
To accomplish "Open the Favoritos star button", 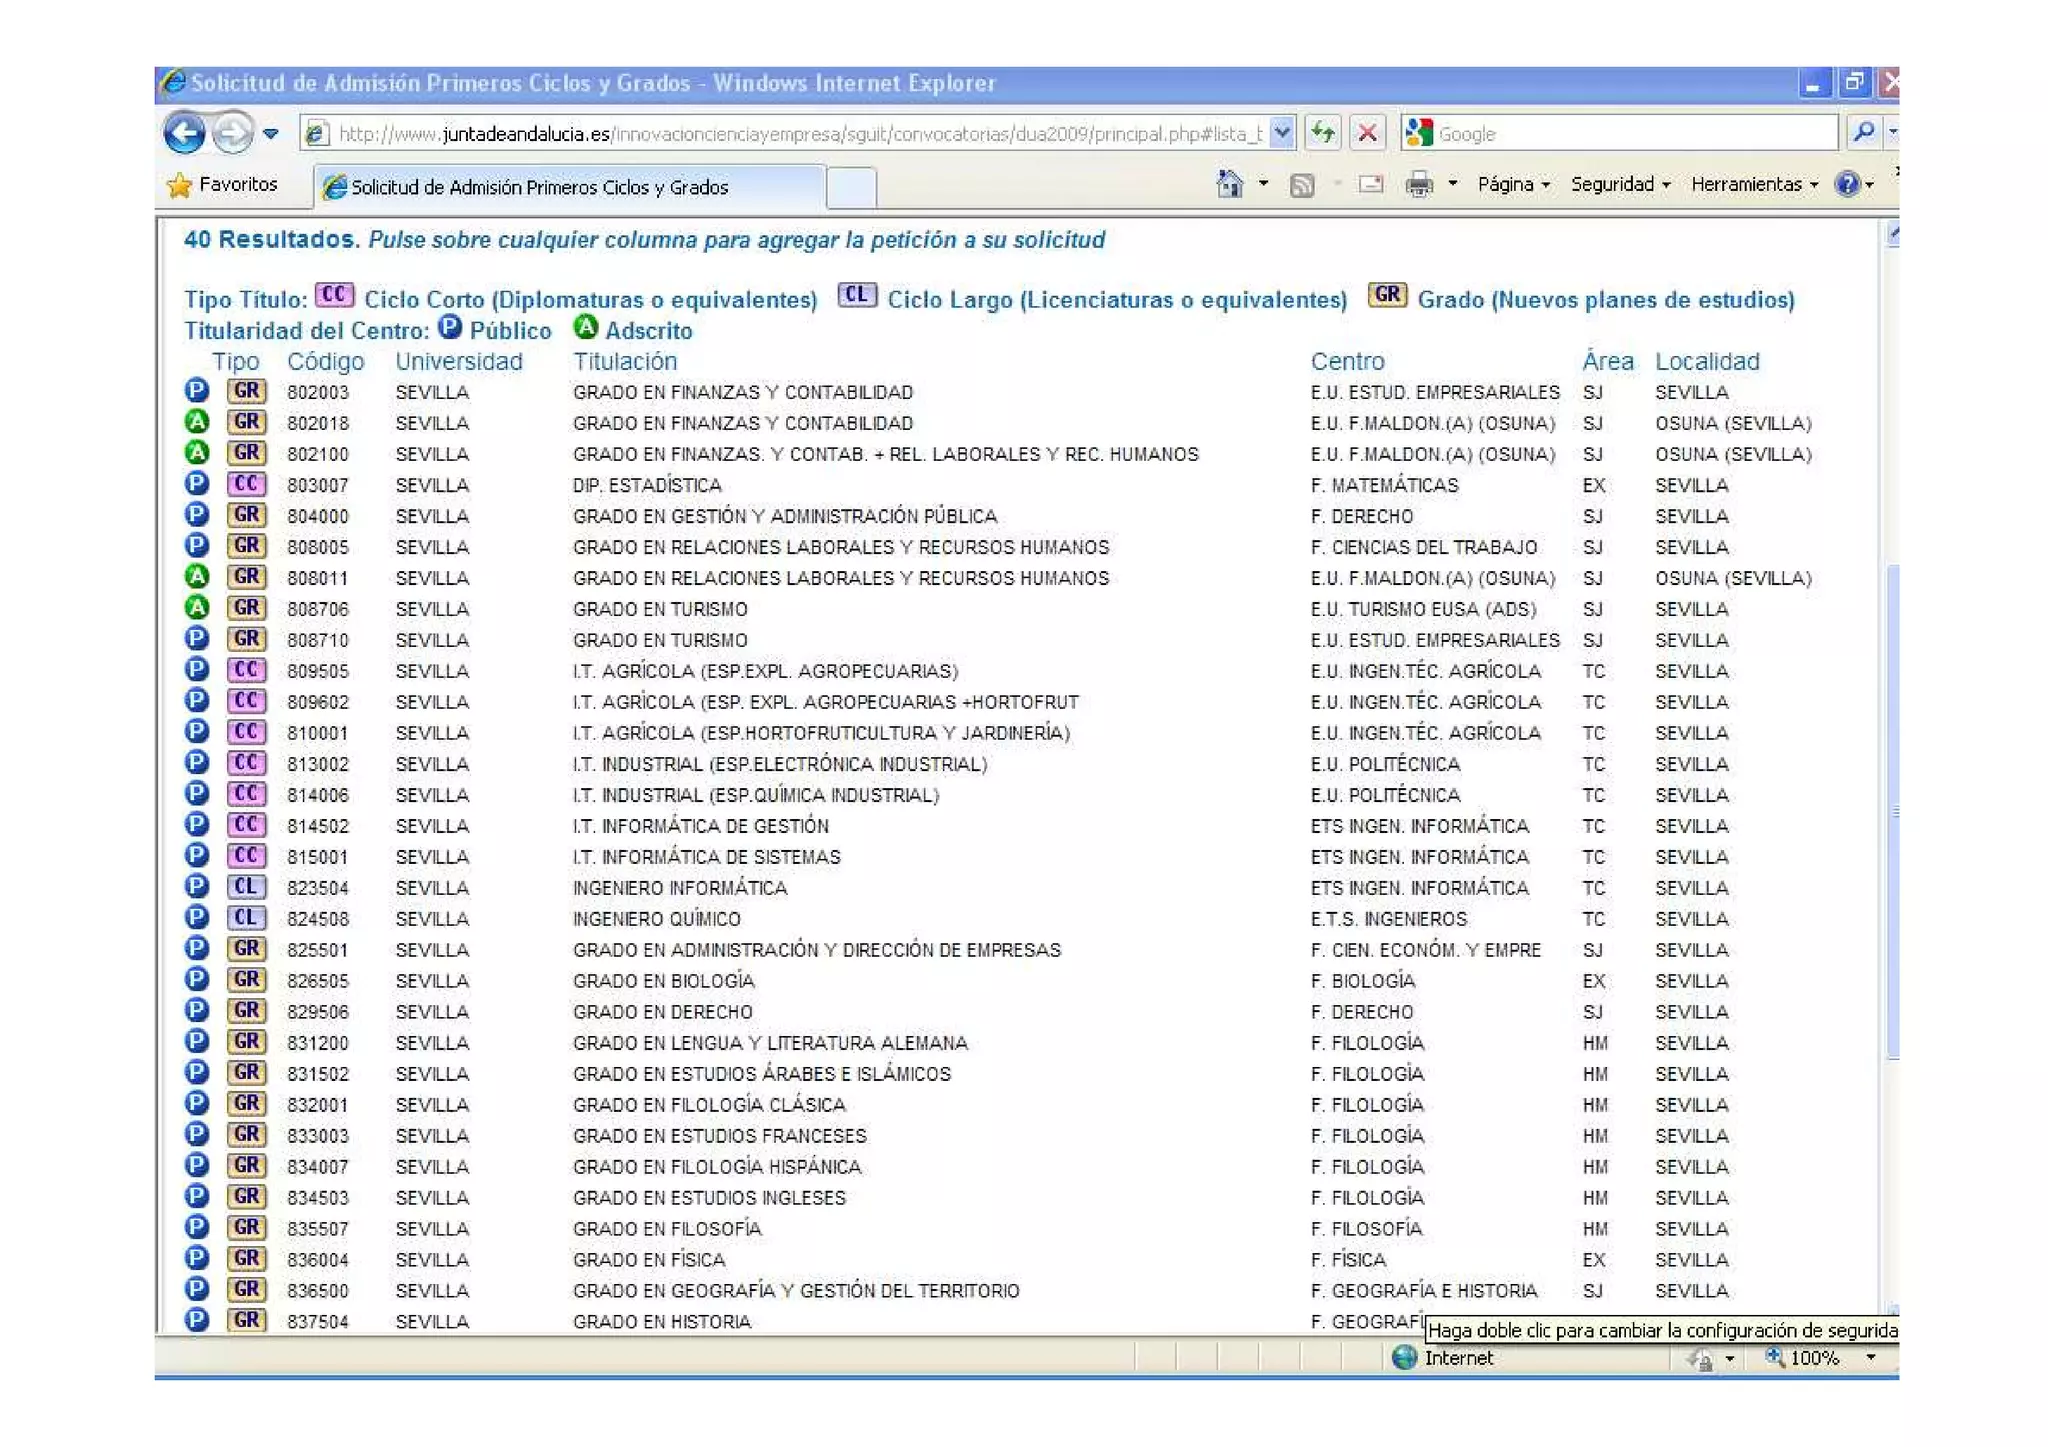I will pyautogui.click(x=223, y=185).
